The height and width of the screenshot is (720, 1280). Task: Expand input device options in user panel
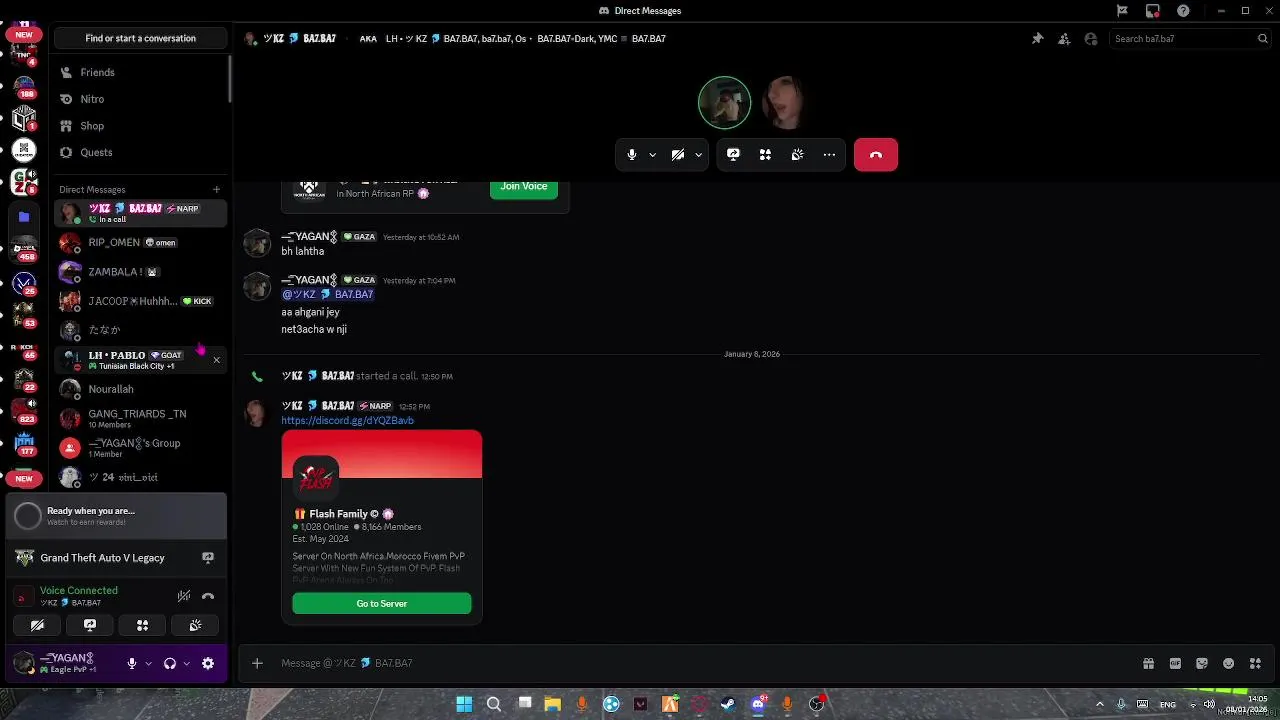[148, 663]
